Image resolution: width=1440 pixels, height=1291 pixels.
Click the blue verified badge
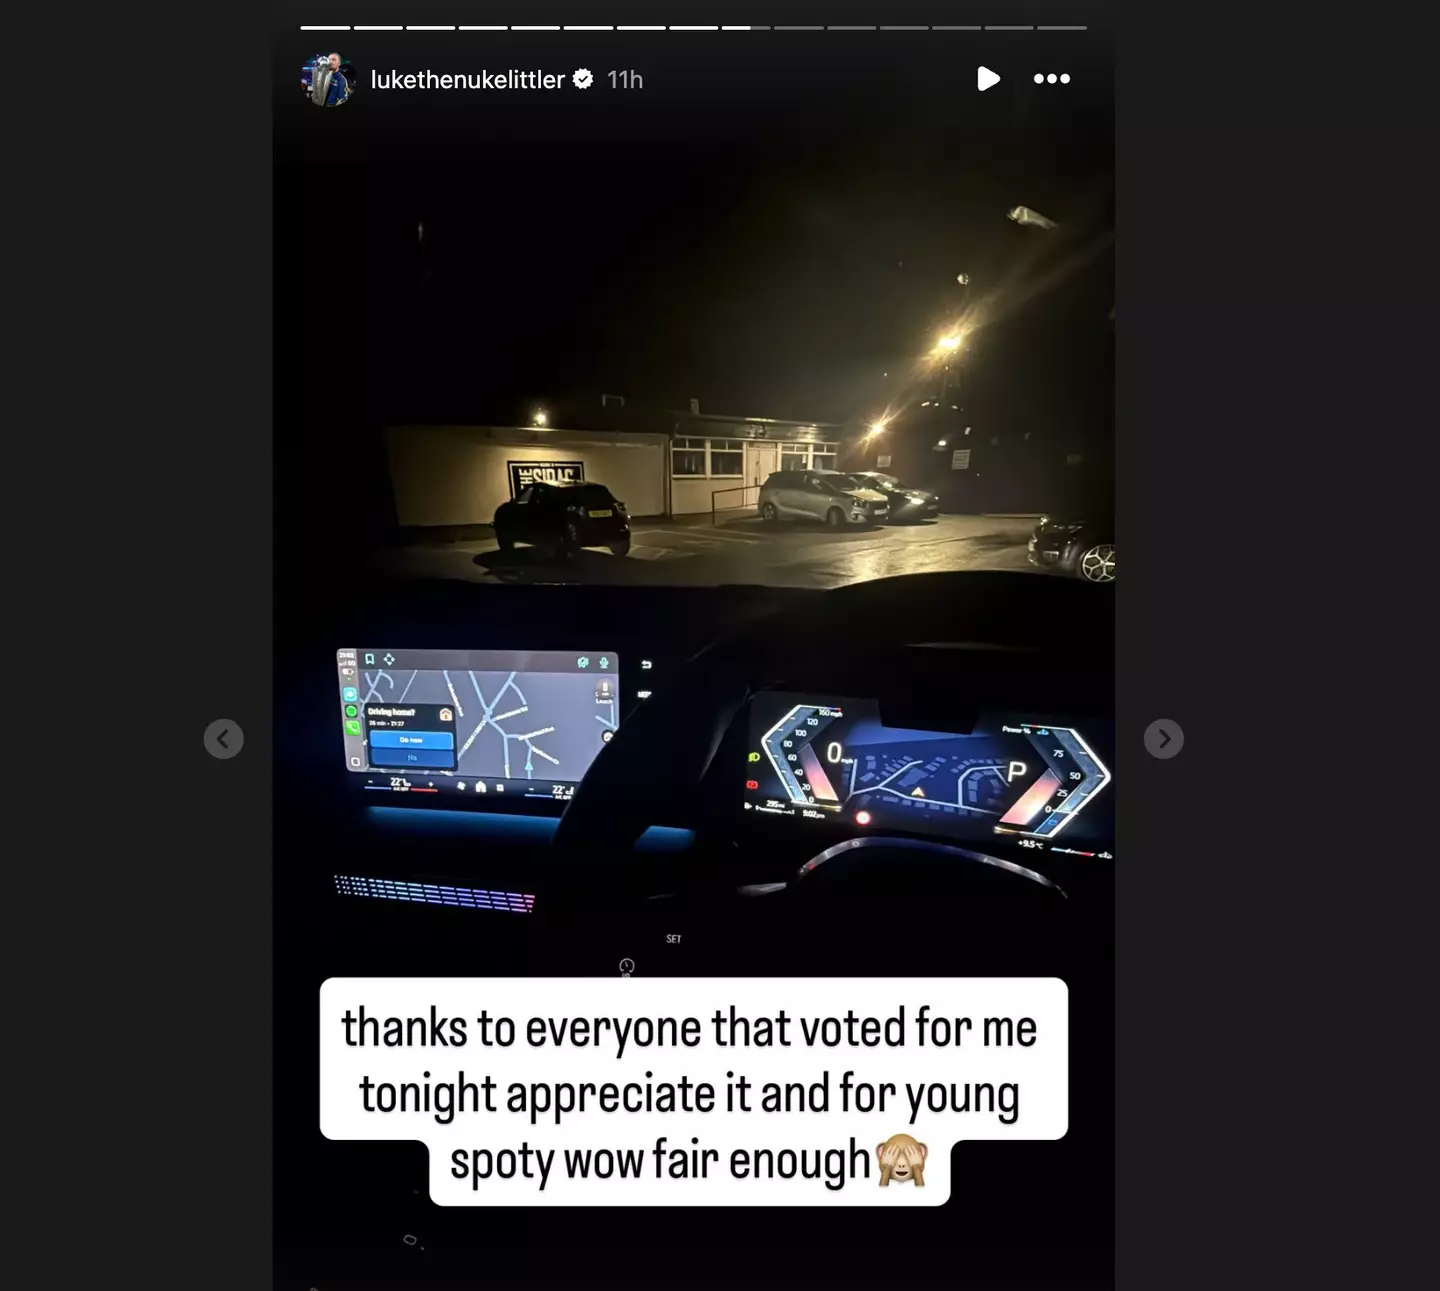pyautogui.click(x=583, y=79)
